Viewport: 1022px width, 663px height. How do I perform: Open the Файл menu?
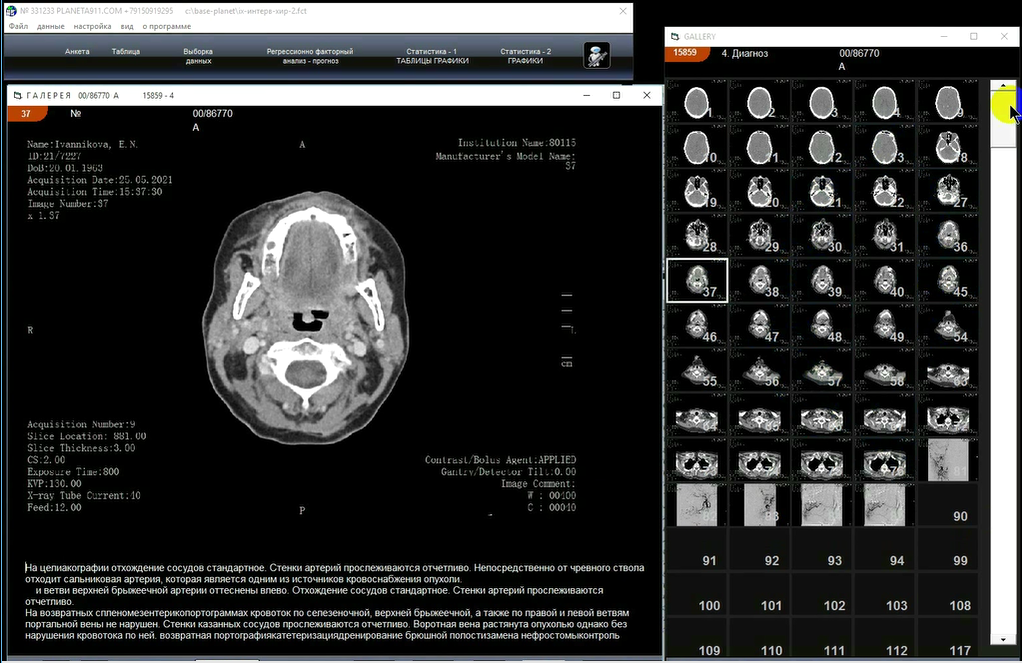[18, 26]
